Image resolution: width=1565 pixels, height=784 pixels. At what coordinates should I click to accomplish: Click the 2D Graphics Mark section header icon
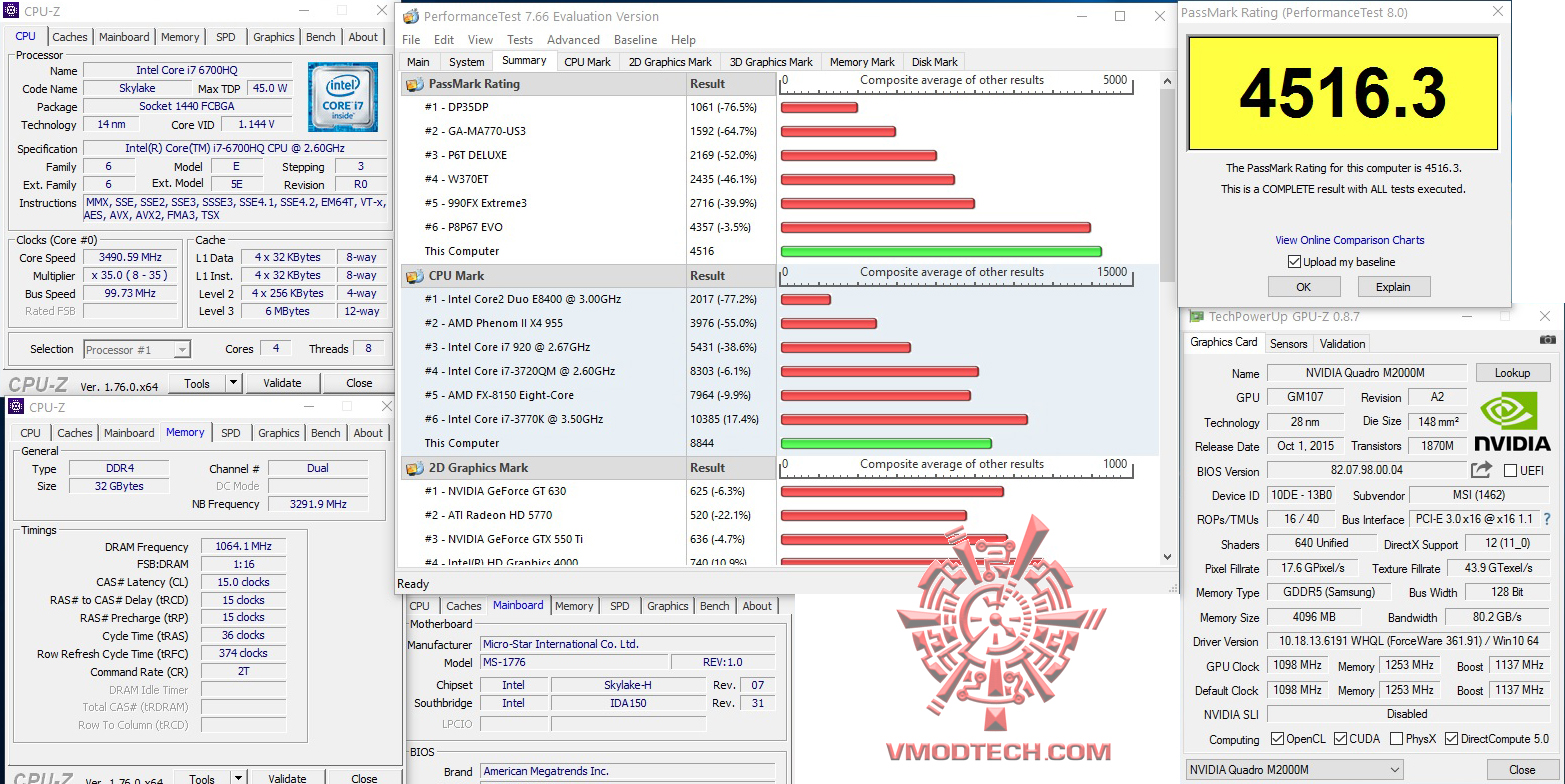point(414,468)
